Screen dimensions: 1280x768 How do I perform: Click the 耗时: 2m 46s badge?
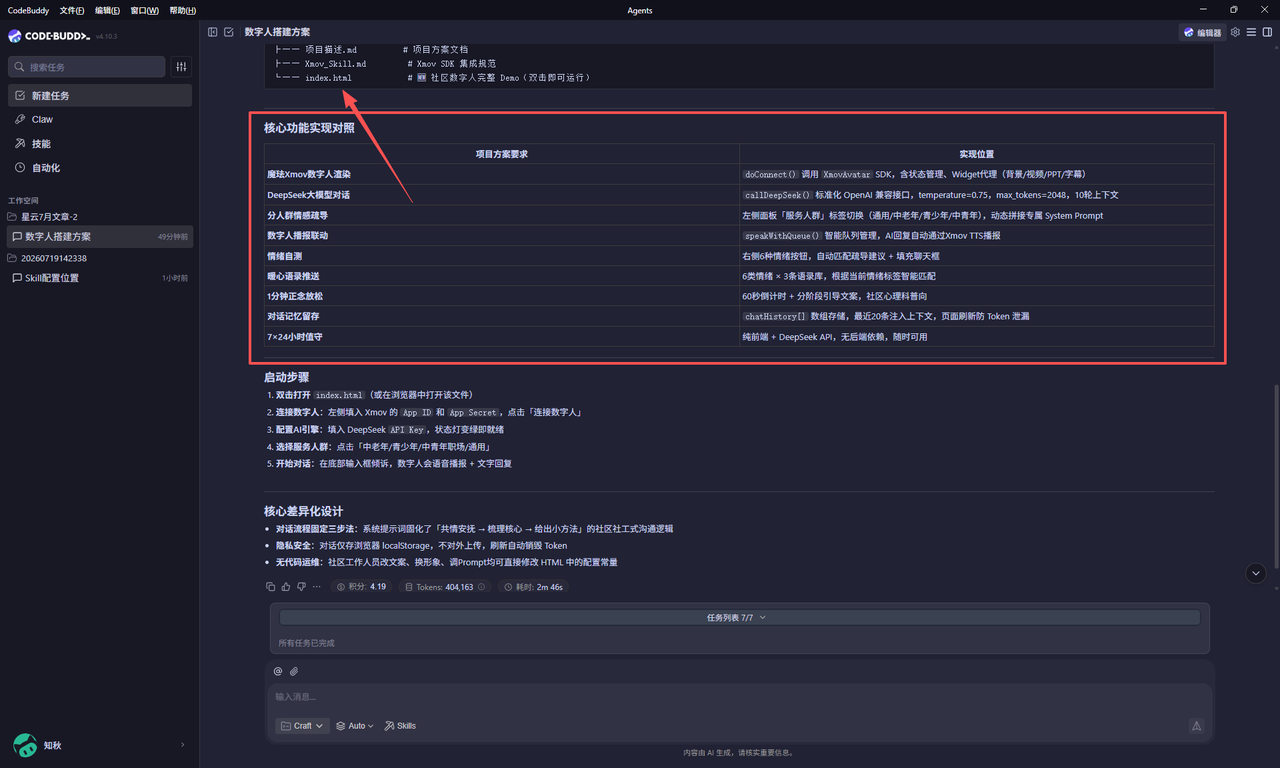coord(533,587)
